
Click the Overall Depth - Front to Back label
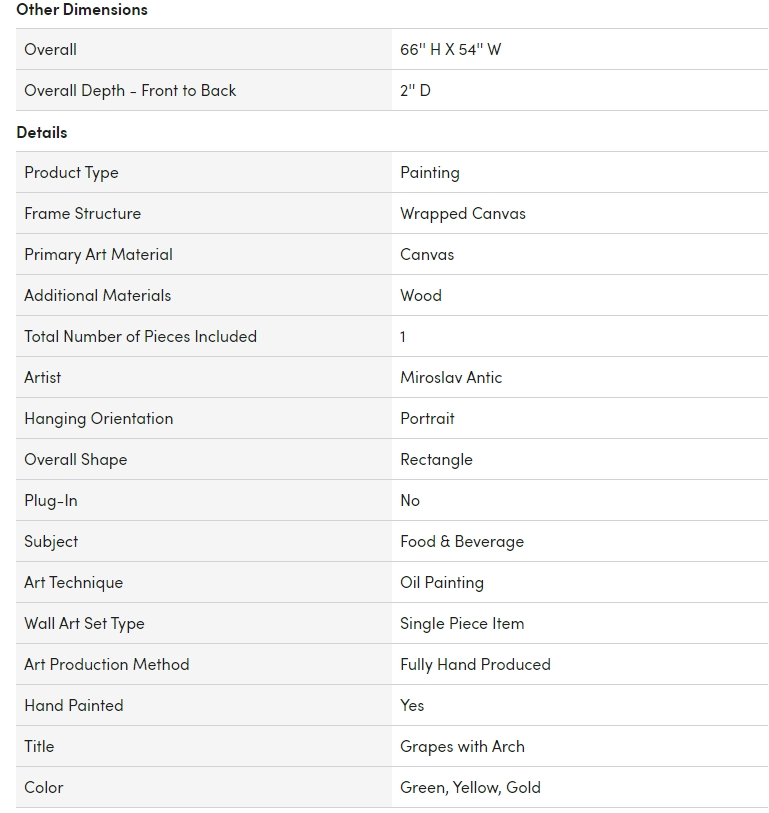pos(130,90)
